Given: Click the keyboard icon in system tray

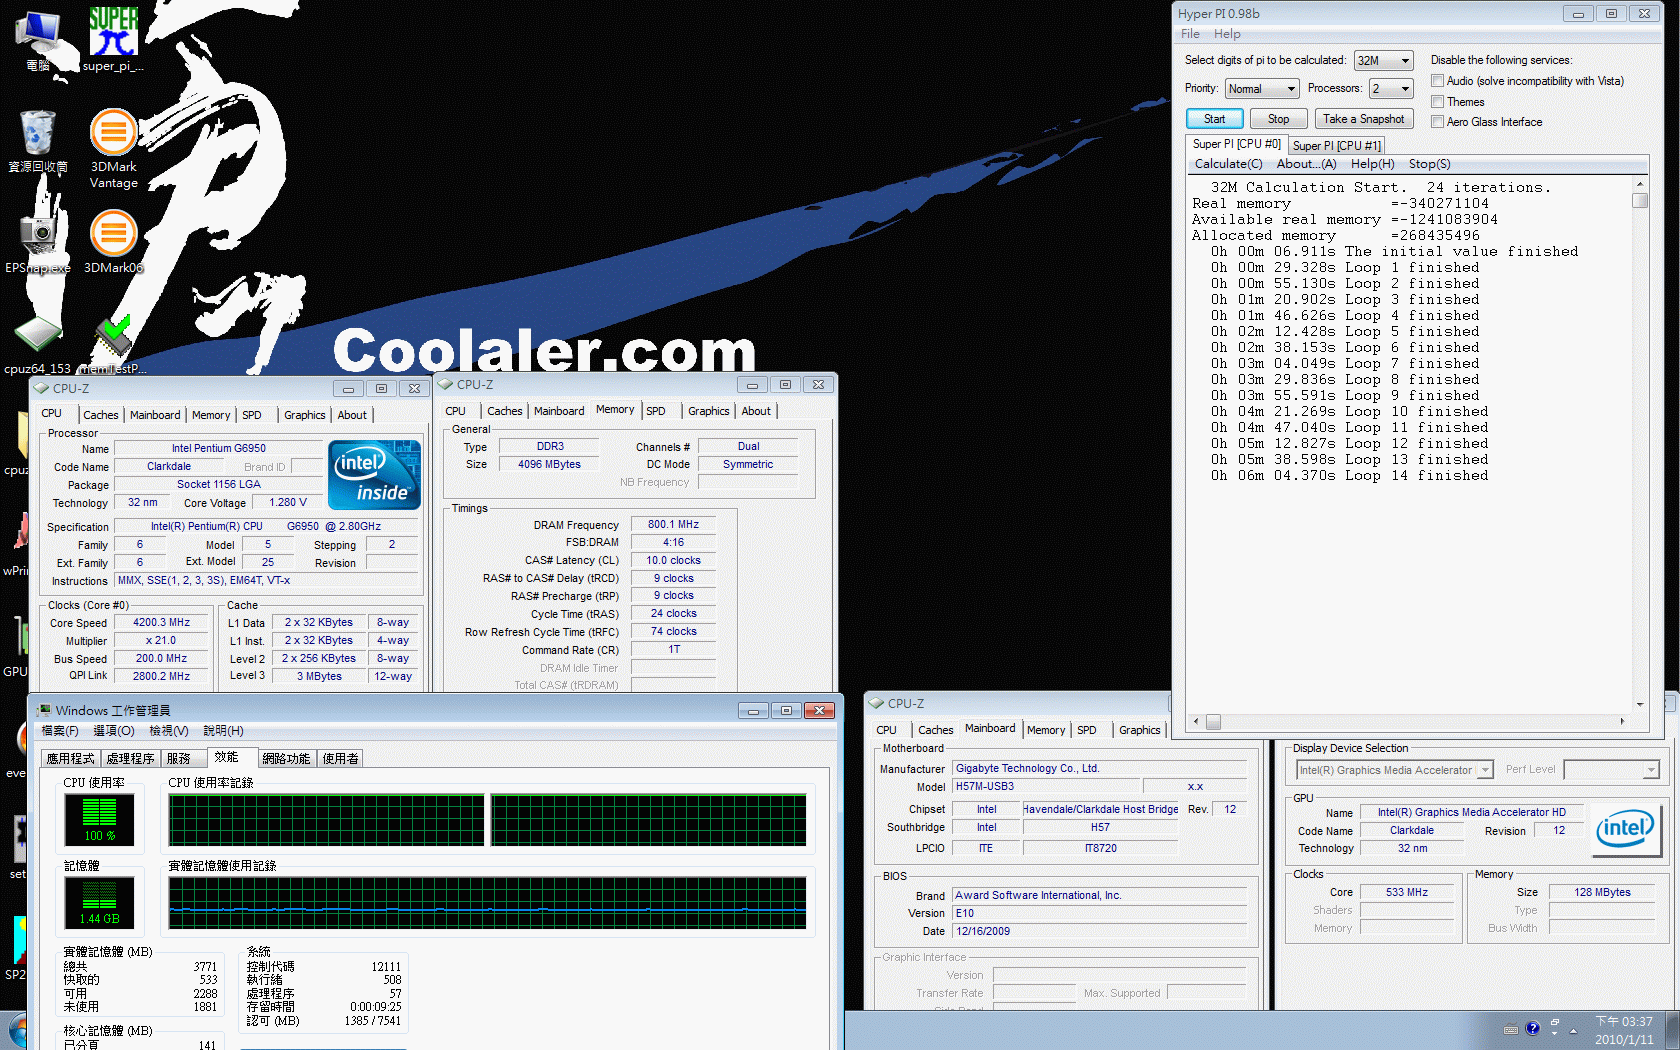Looking at the screenshot, I should (x=1511, y=1029).
